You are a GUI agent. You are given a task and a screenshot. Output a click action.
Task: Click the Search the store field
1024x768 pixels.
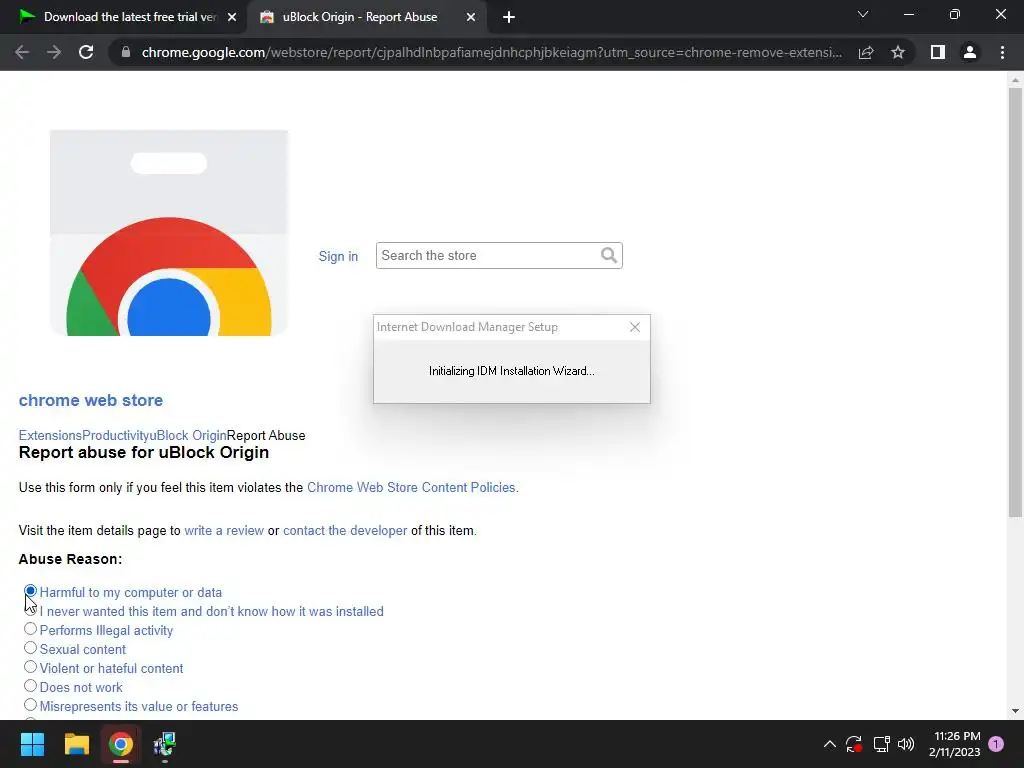(x=499, y=255)
